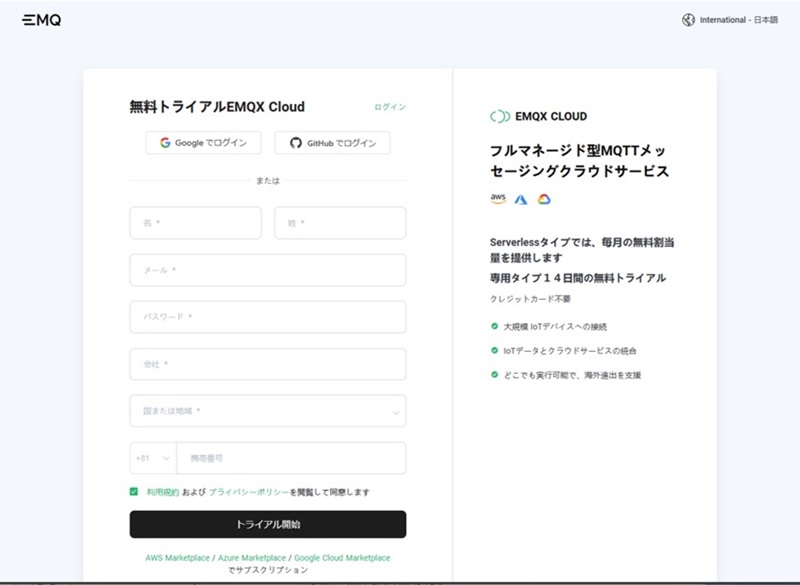Click the Google G logo icon

[x=165, y=143]
